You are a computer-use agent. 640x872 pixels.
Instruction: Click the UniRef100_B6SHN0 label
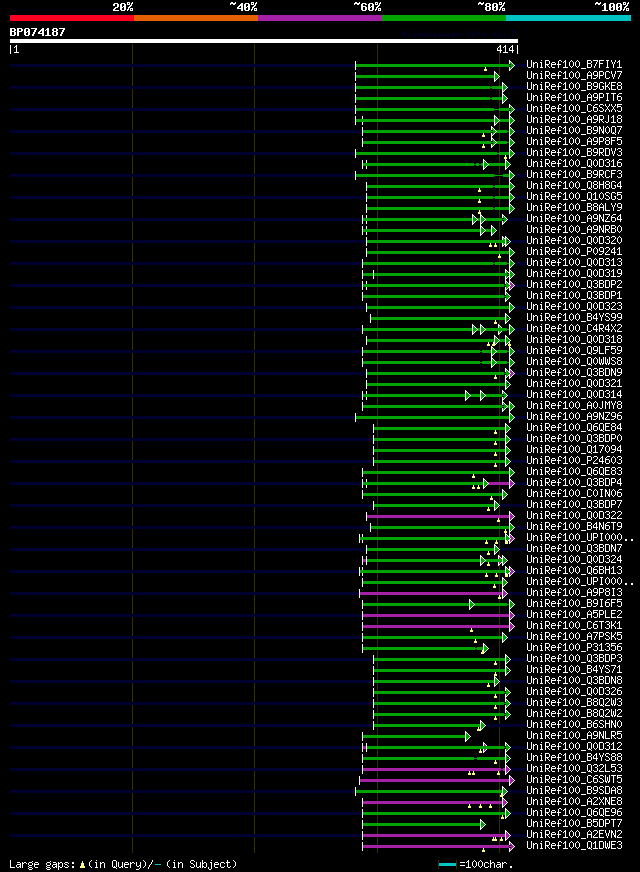(574, 725)
